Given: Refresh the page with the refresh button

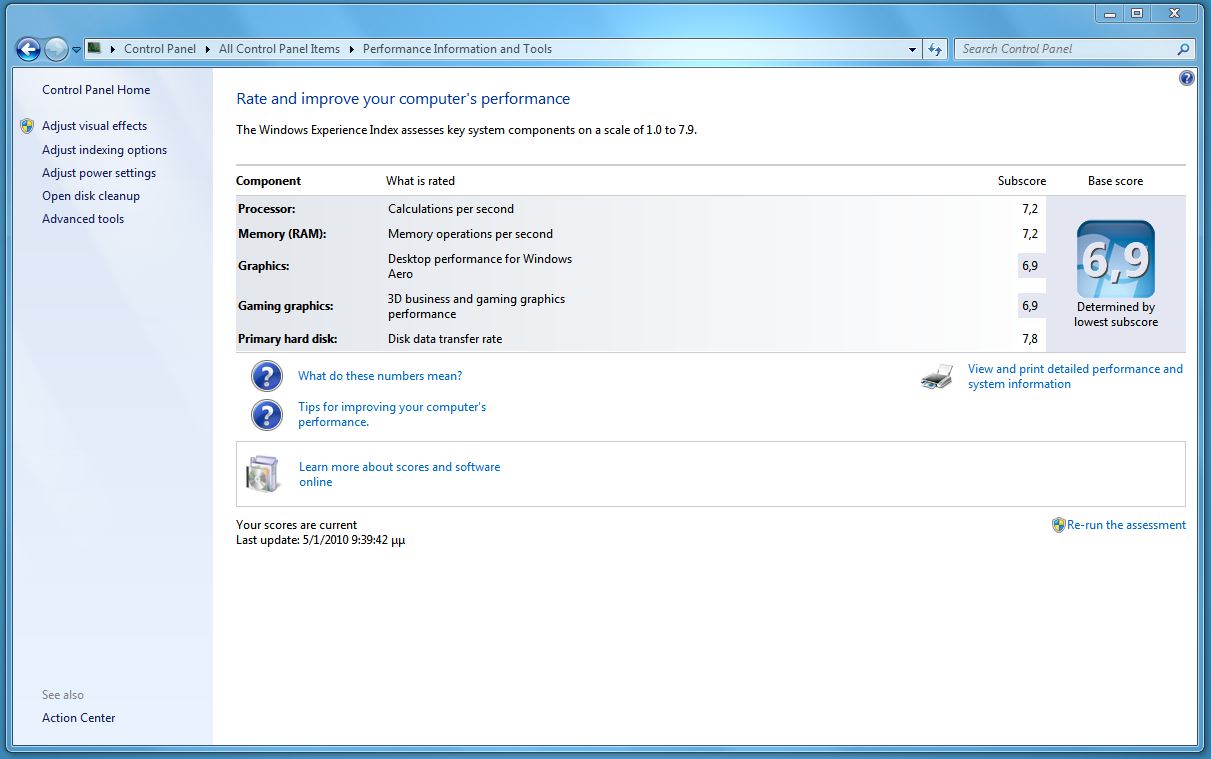Looking at the screenshot, I should tap(935, 49).
